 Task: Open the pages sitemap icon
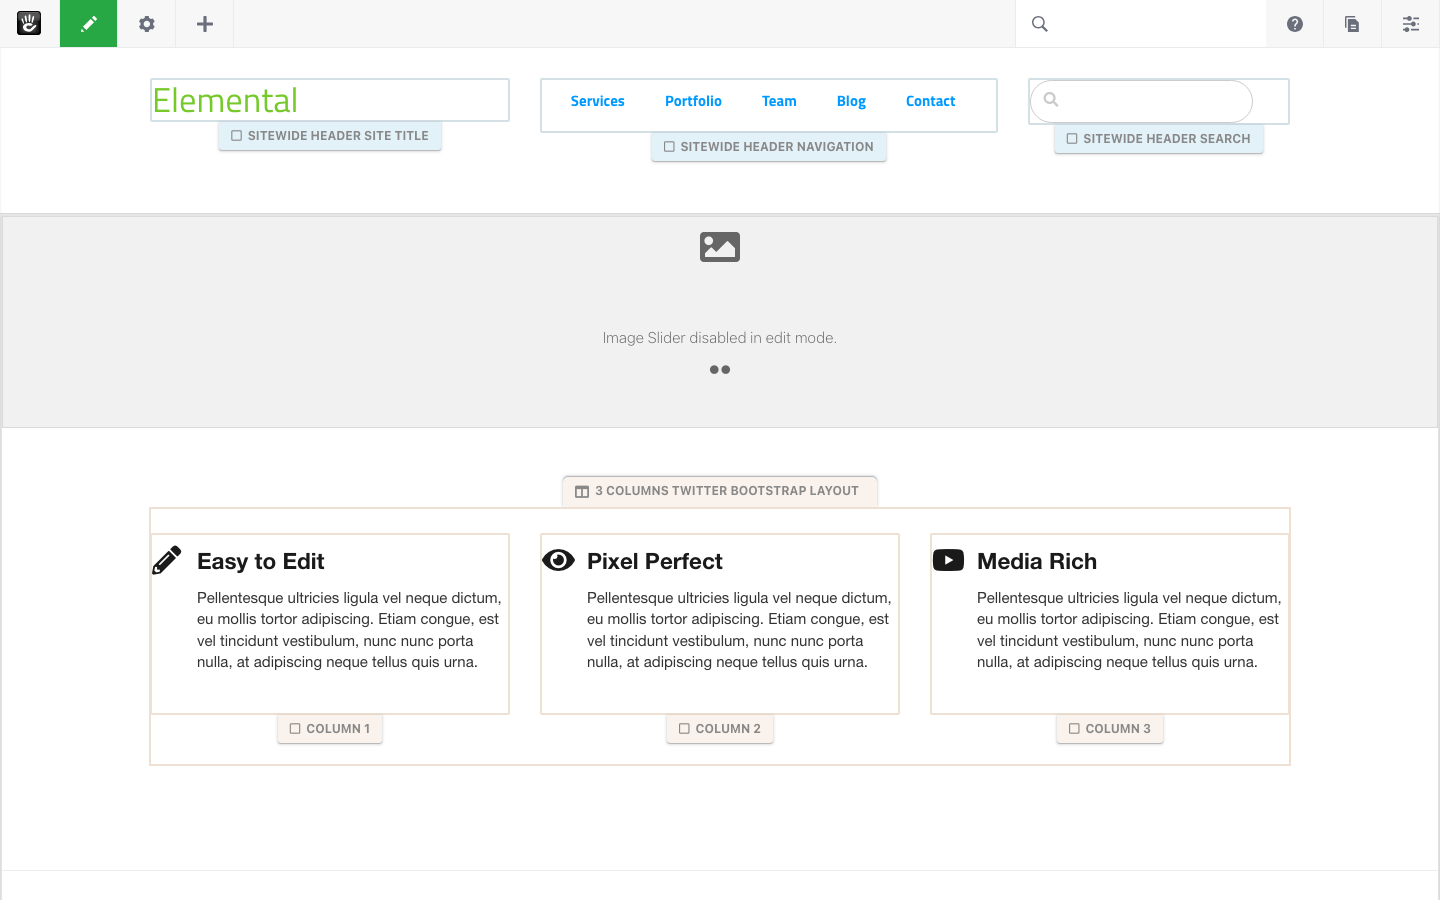[x=1352, y=24]
